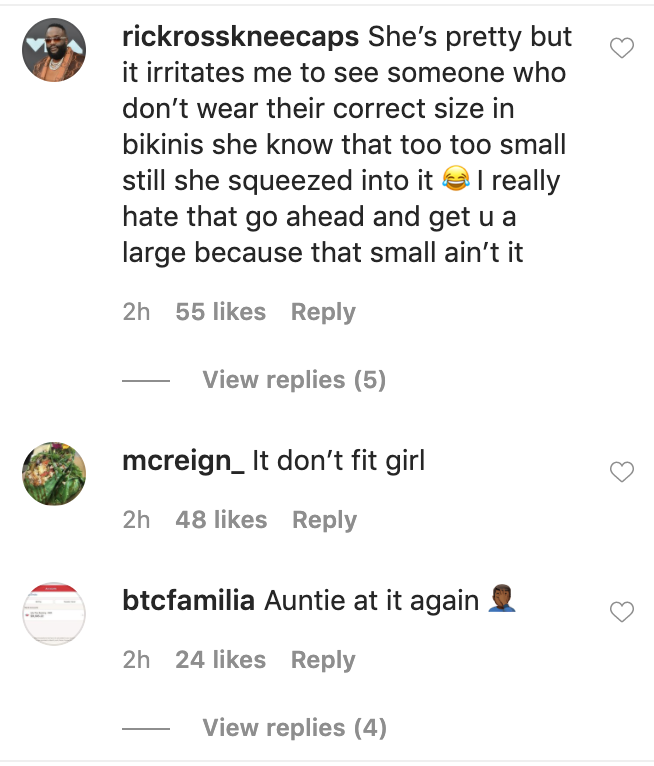Reply to the btcfamilia comment
Viewport: 654px width, 766px height.
click(x=323, y=660)
